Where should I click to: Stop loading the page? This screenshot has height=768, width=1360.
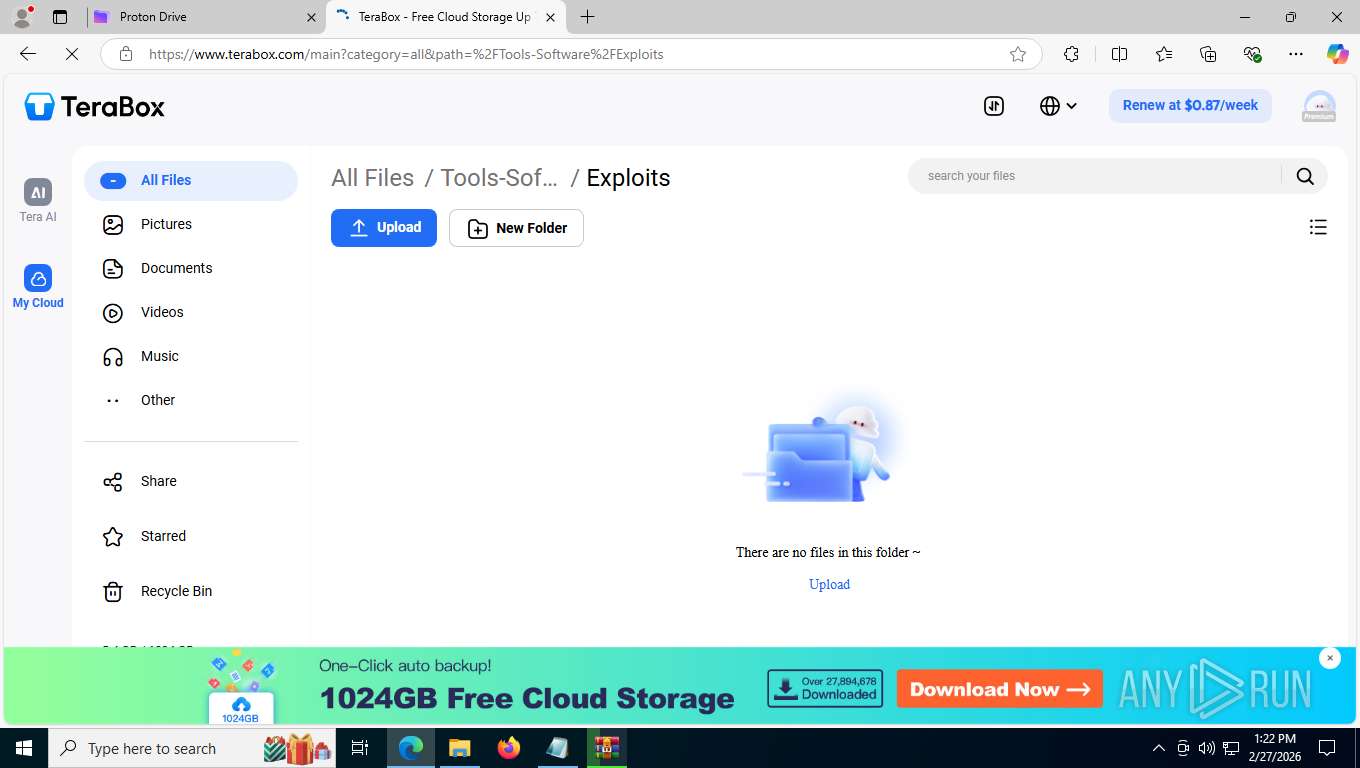tap(72, 54)
